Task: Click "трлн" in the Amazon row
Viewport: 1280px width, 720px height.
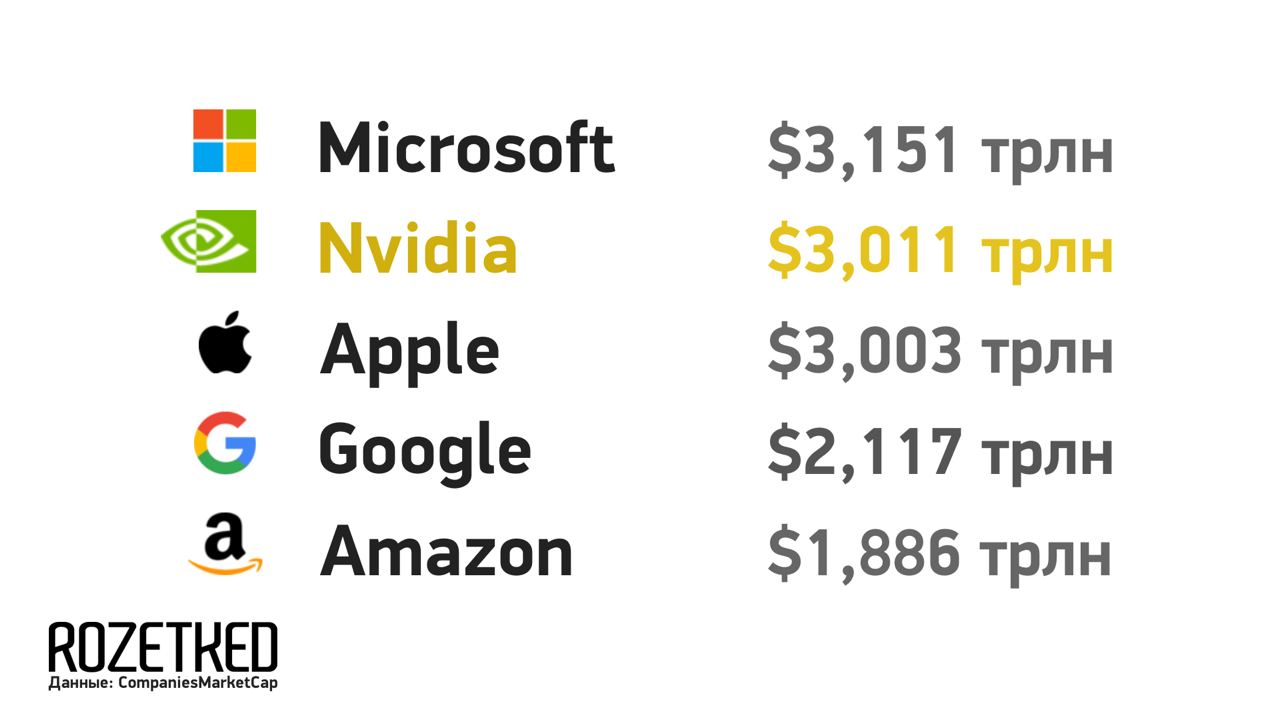Action: pyautogui.click(x=1047, y=553)
